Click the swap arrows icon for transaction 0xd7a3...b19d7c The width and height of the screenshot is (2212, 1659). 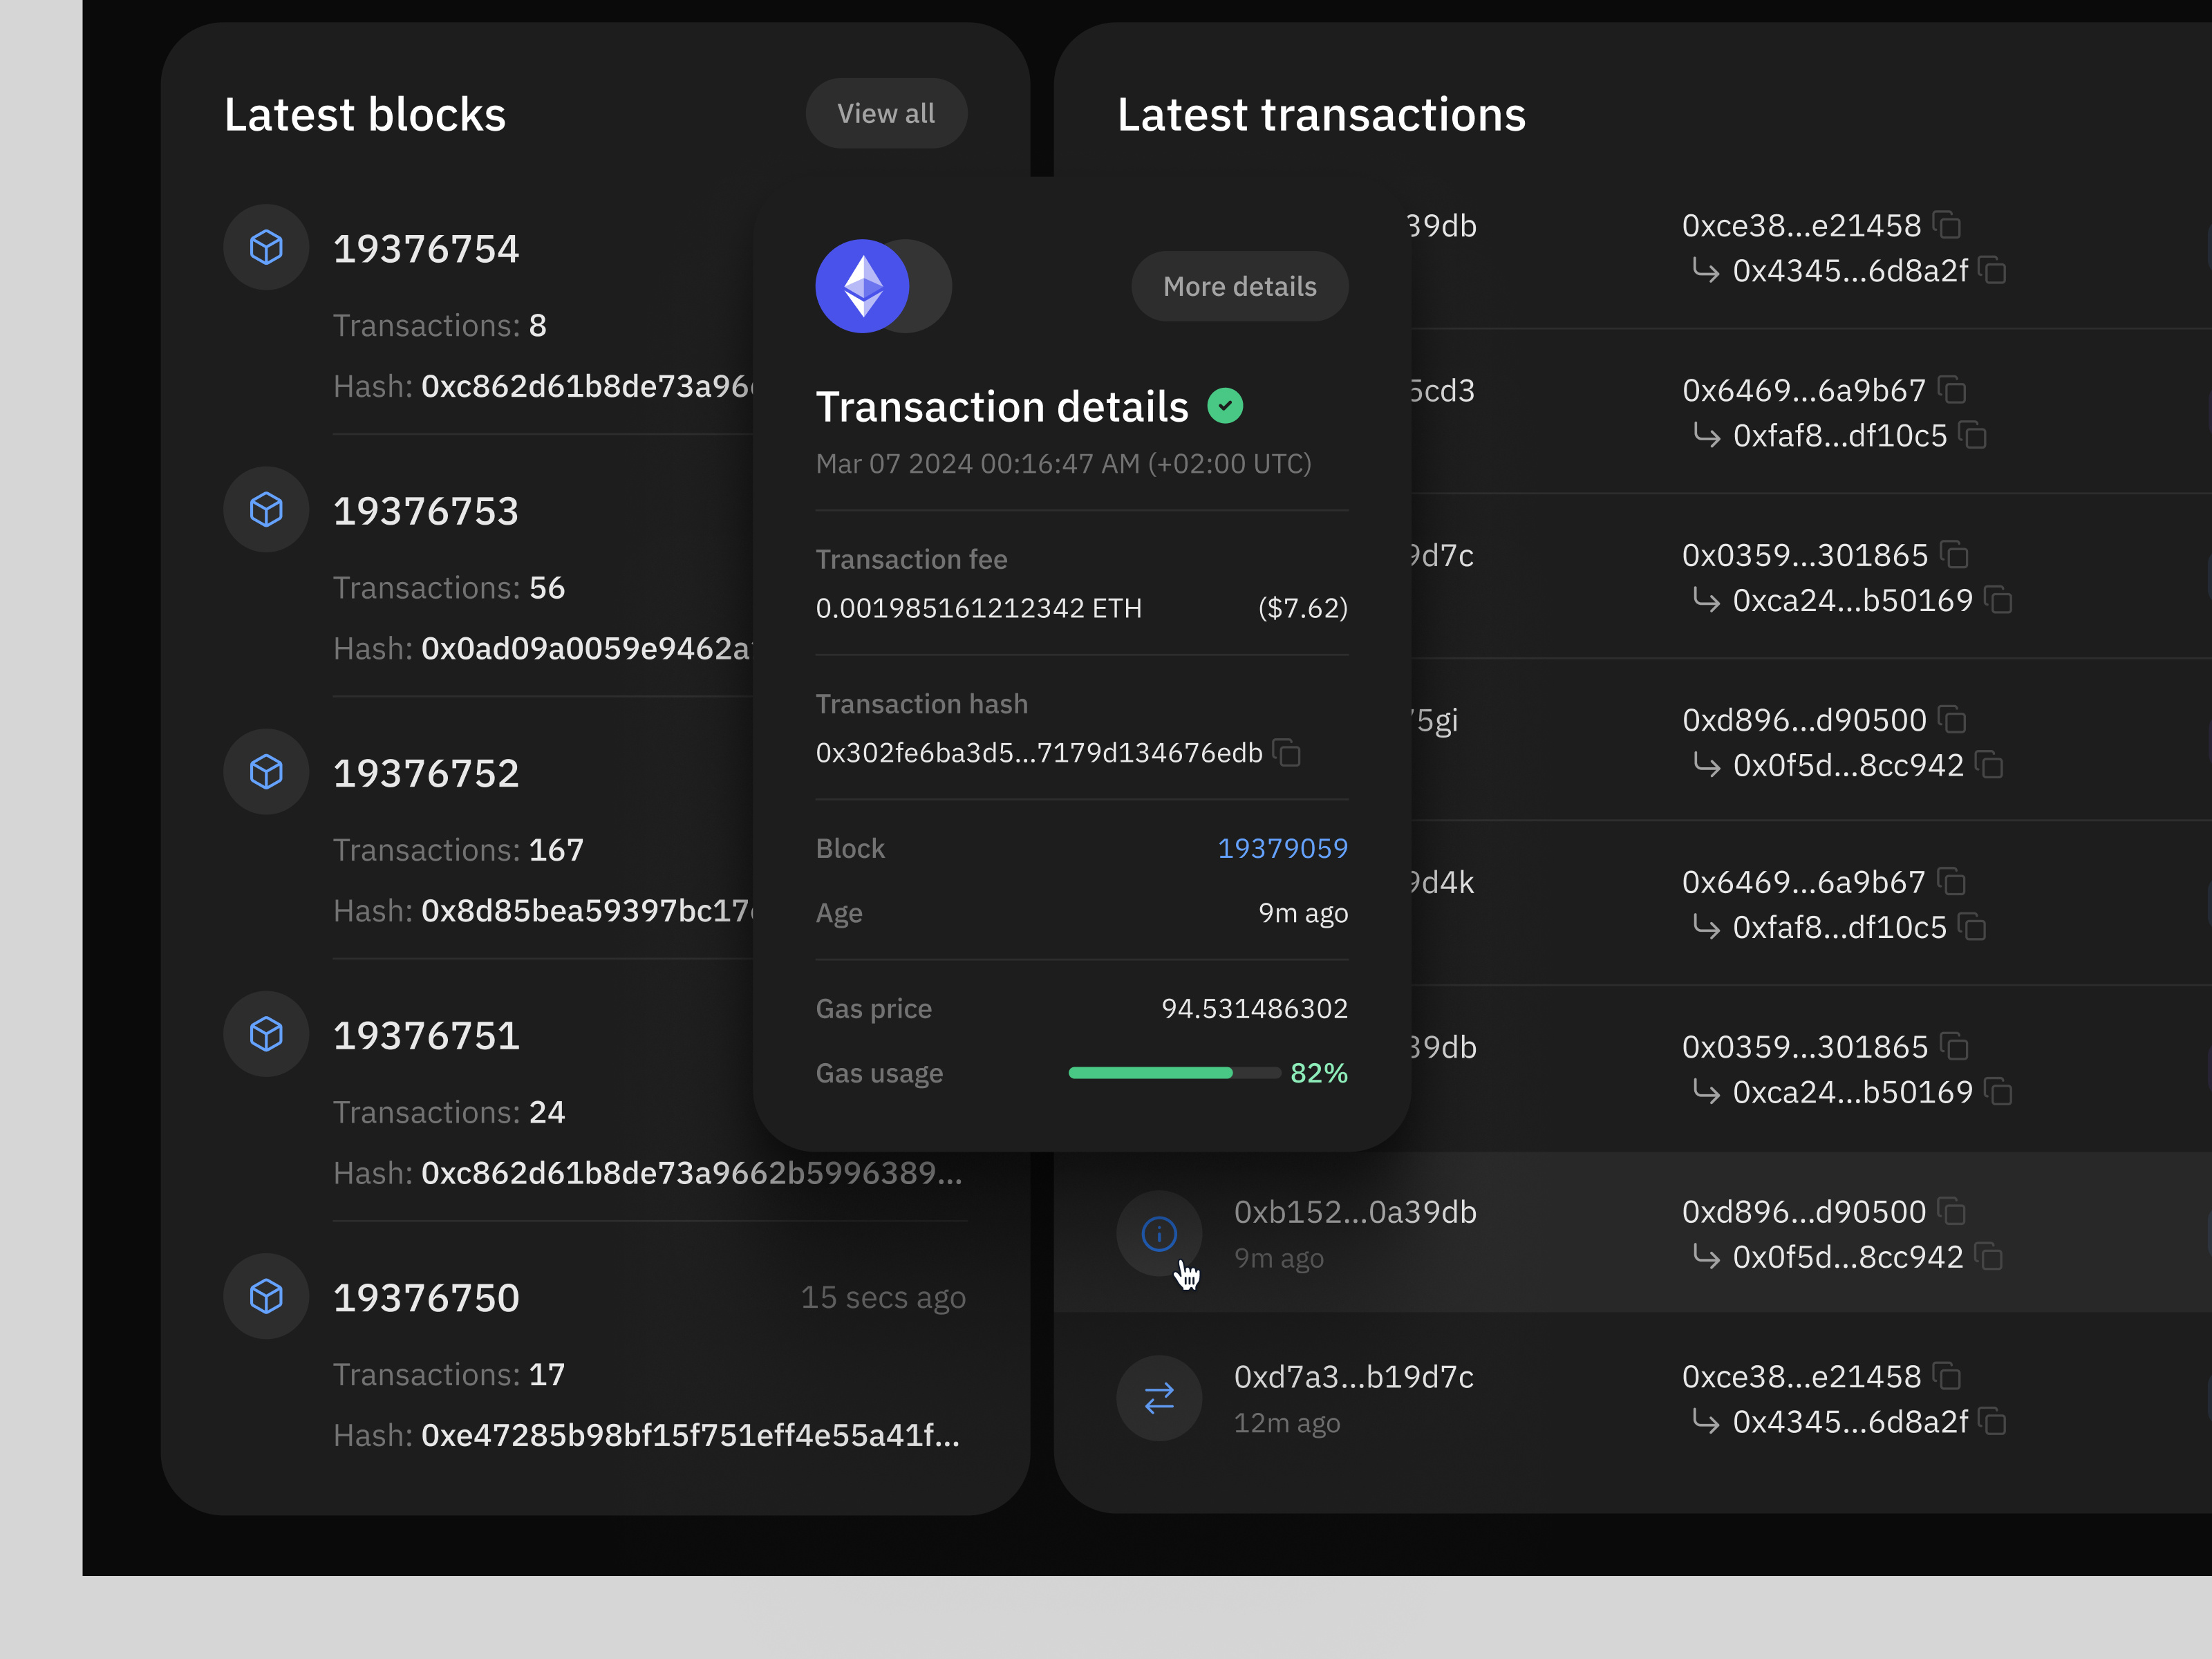[x=1158, y=1398]
